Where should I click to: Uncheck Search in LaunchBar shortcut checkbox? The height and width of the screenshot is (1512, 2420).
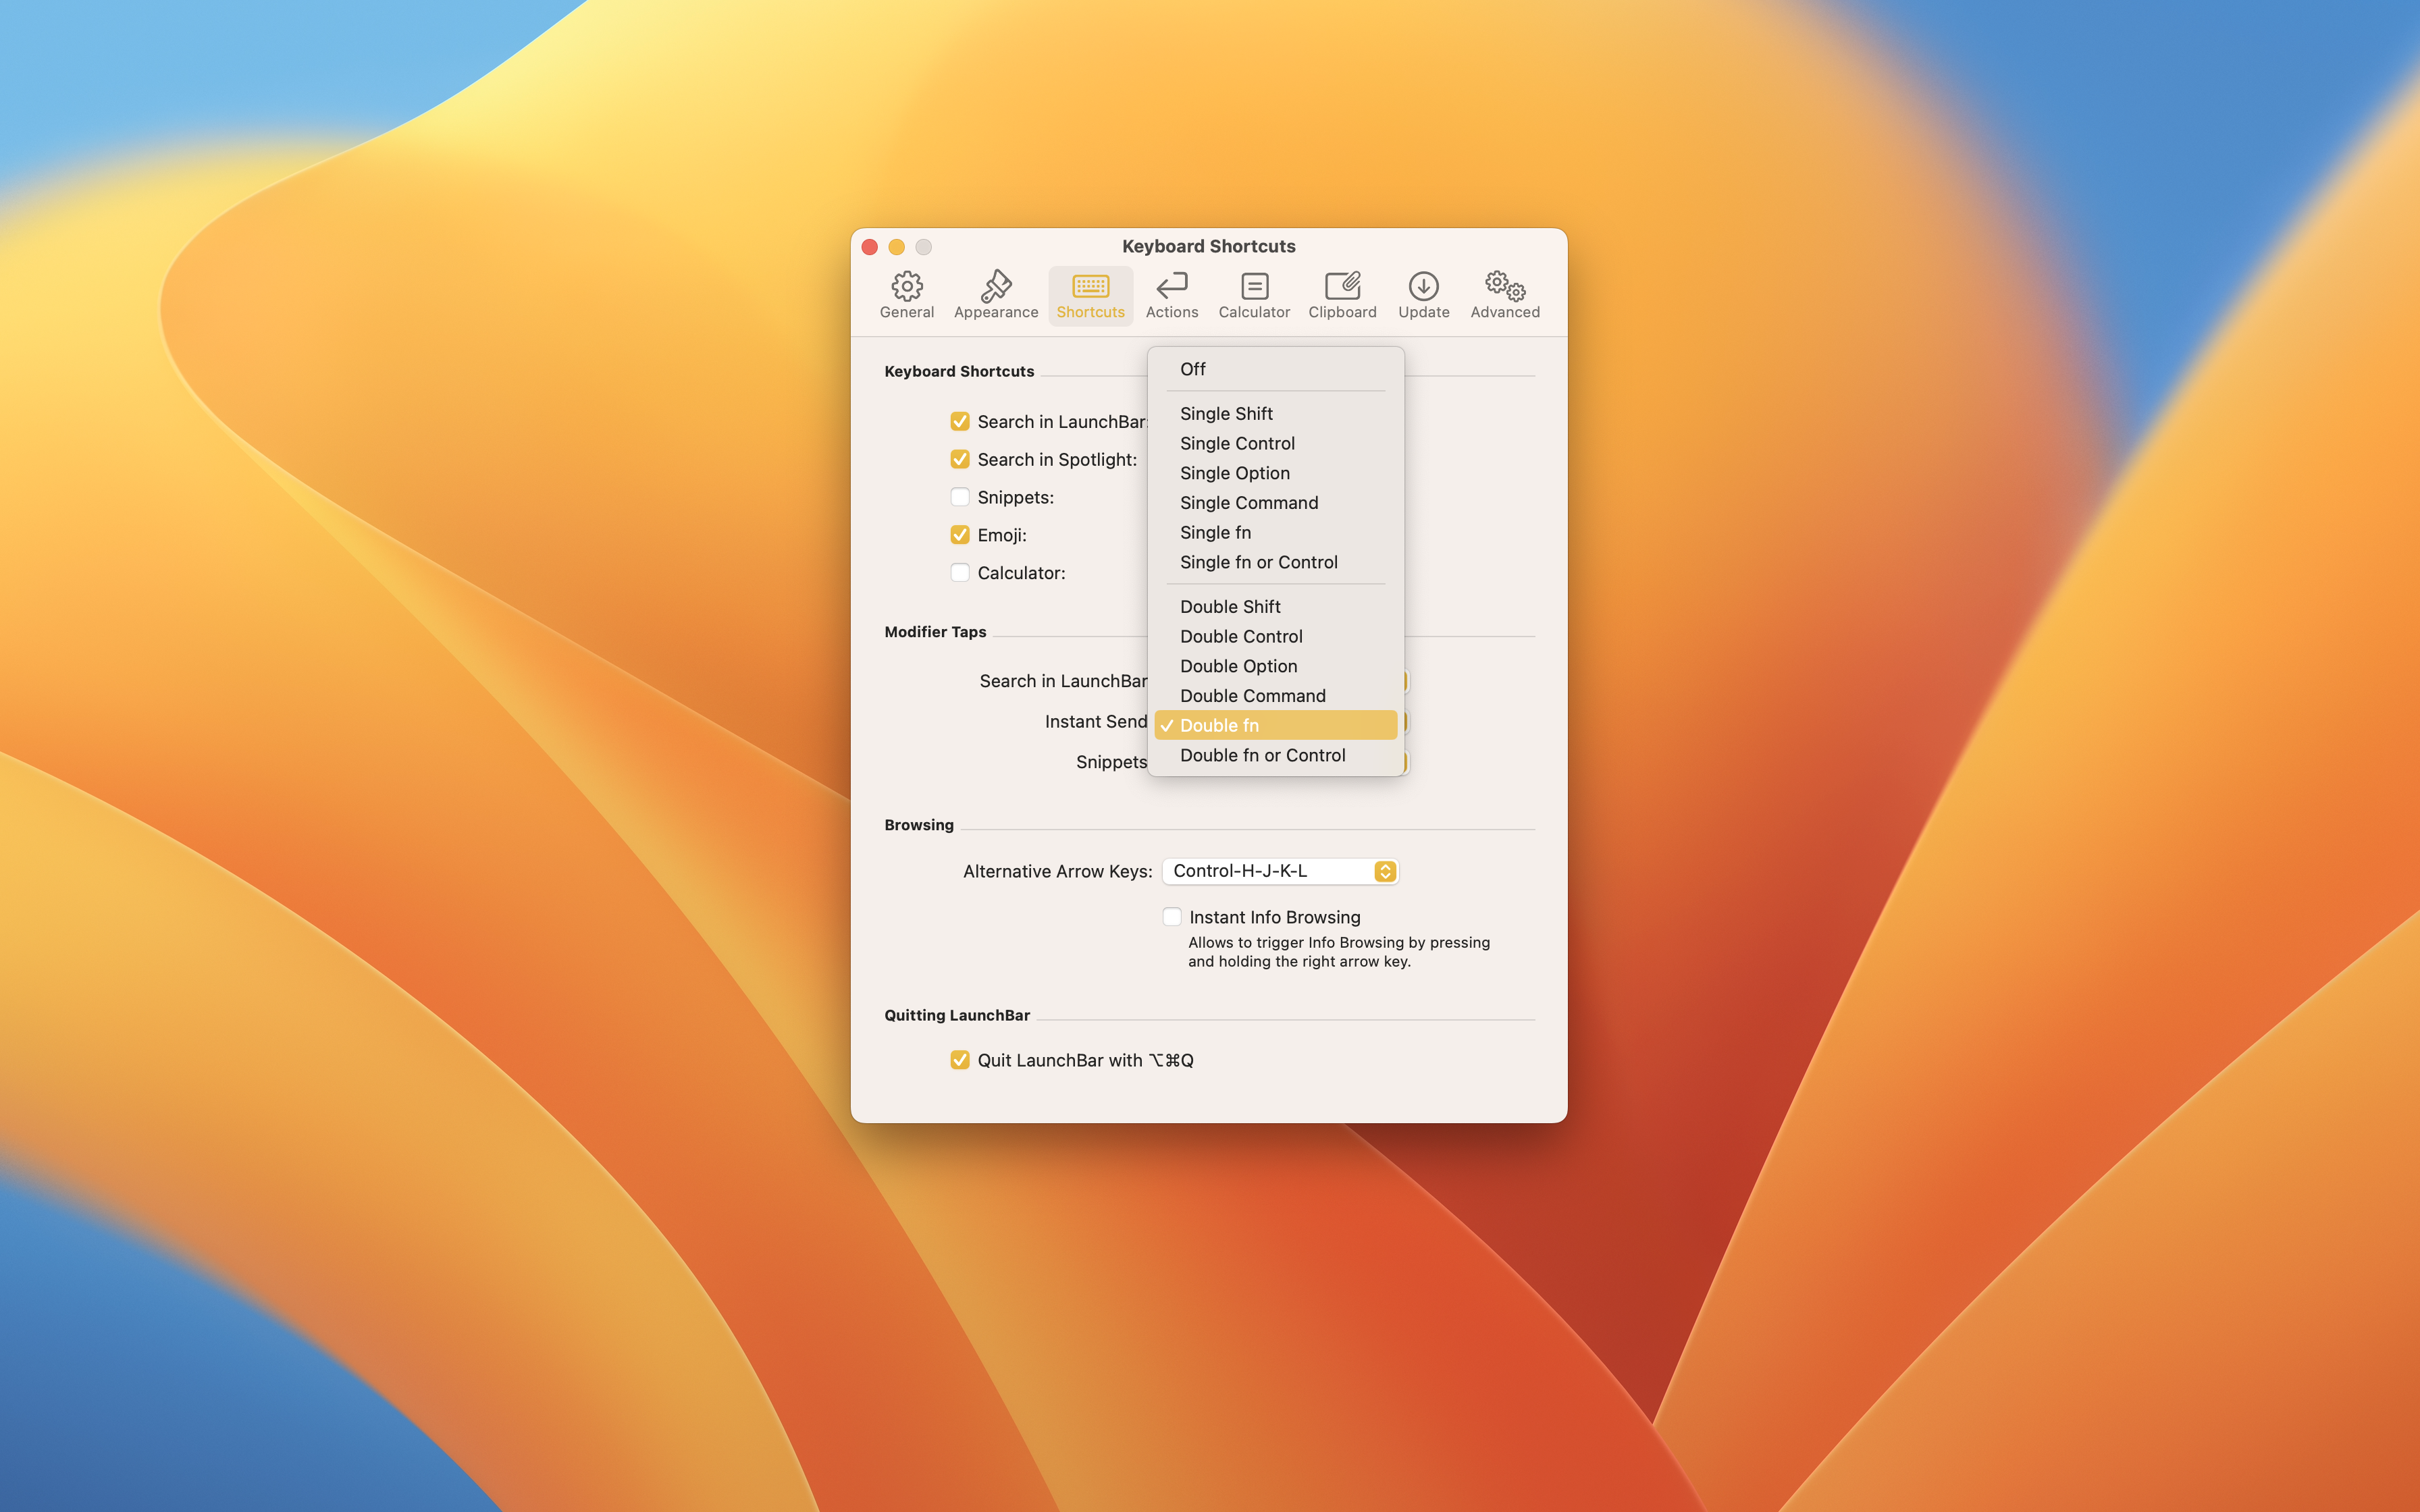[960, 421]
